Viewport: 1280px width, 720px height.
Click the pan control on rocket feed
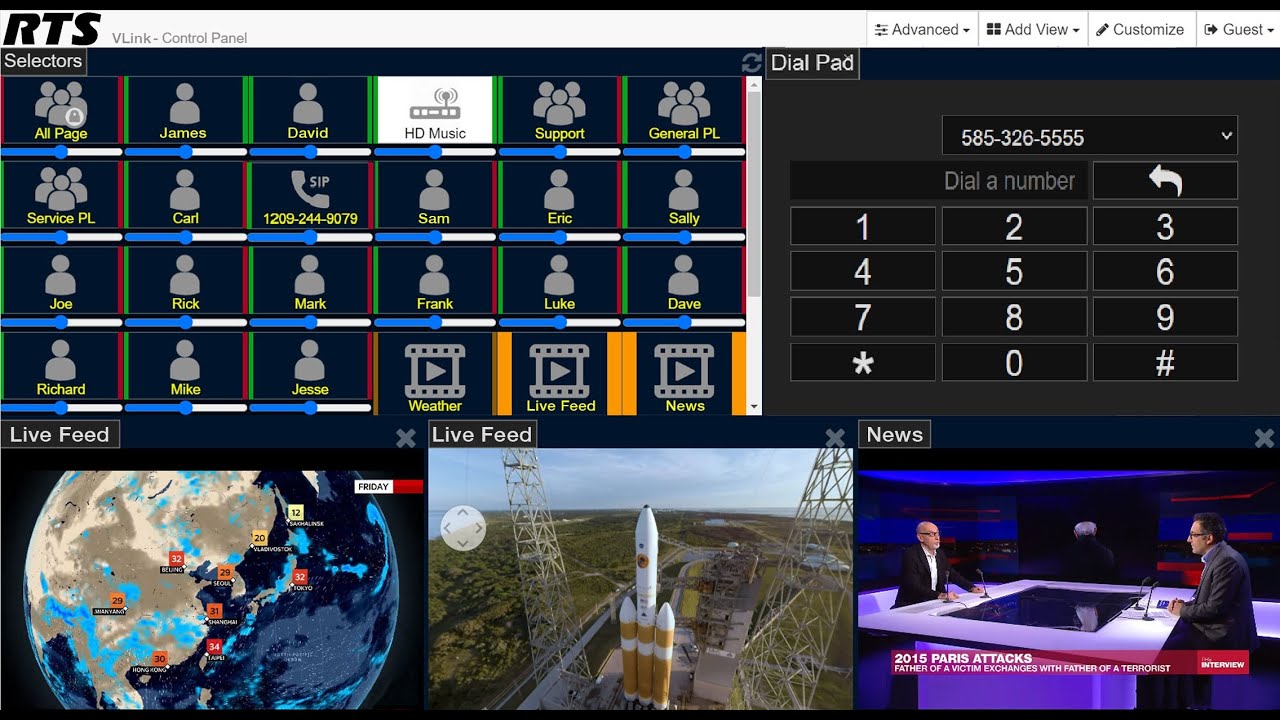[x=463, y=527]
